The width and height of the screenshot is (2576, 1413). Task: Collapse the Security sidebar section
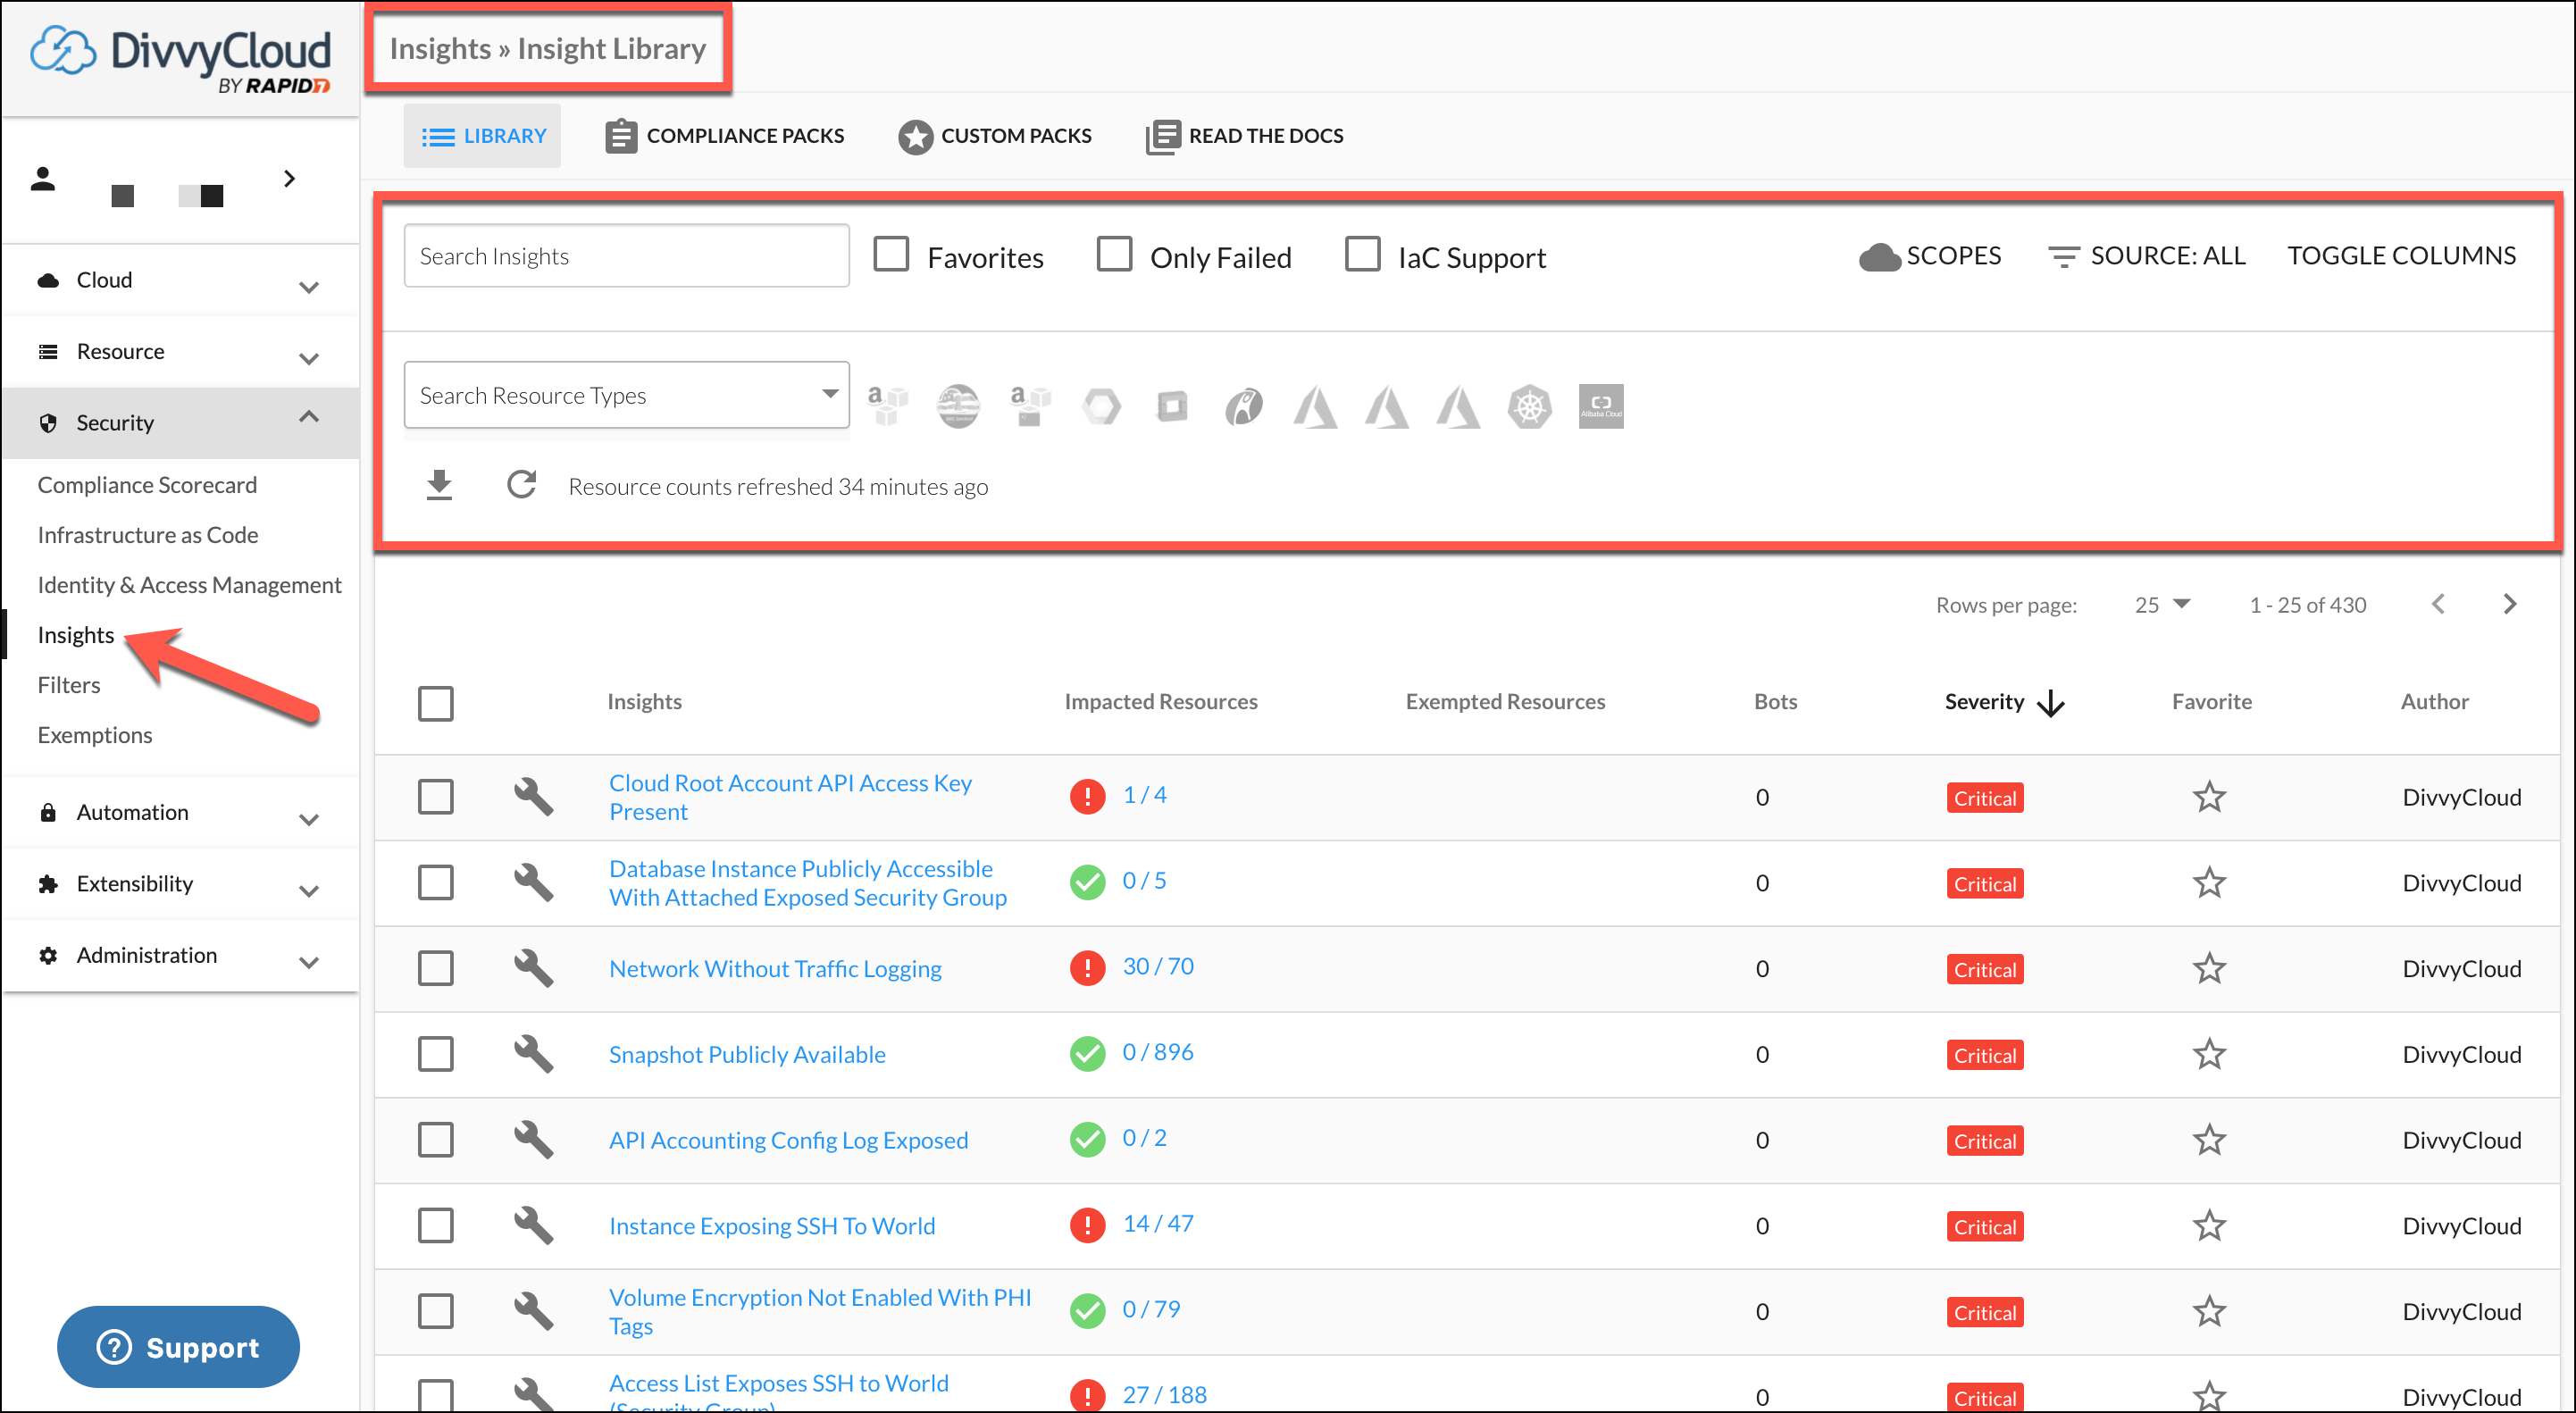pyautogui.click(x=180, y=423)
